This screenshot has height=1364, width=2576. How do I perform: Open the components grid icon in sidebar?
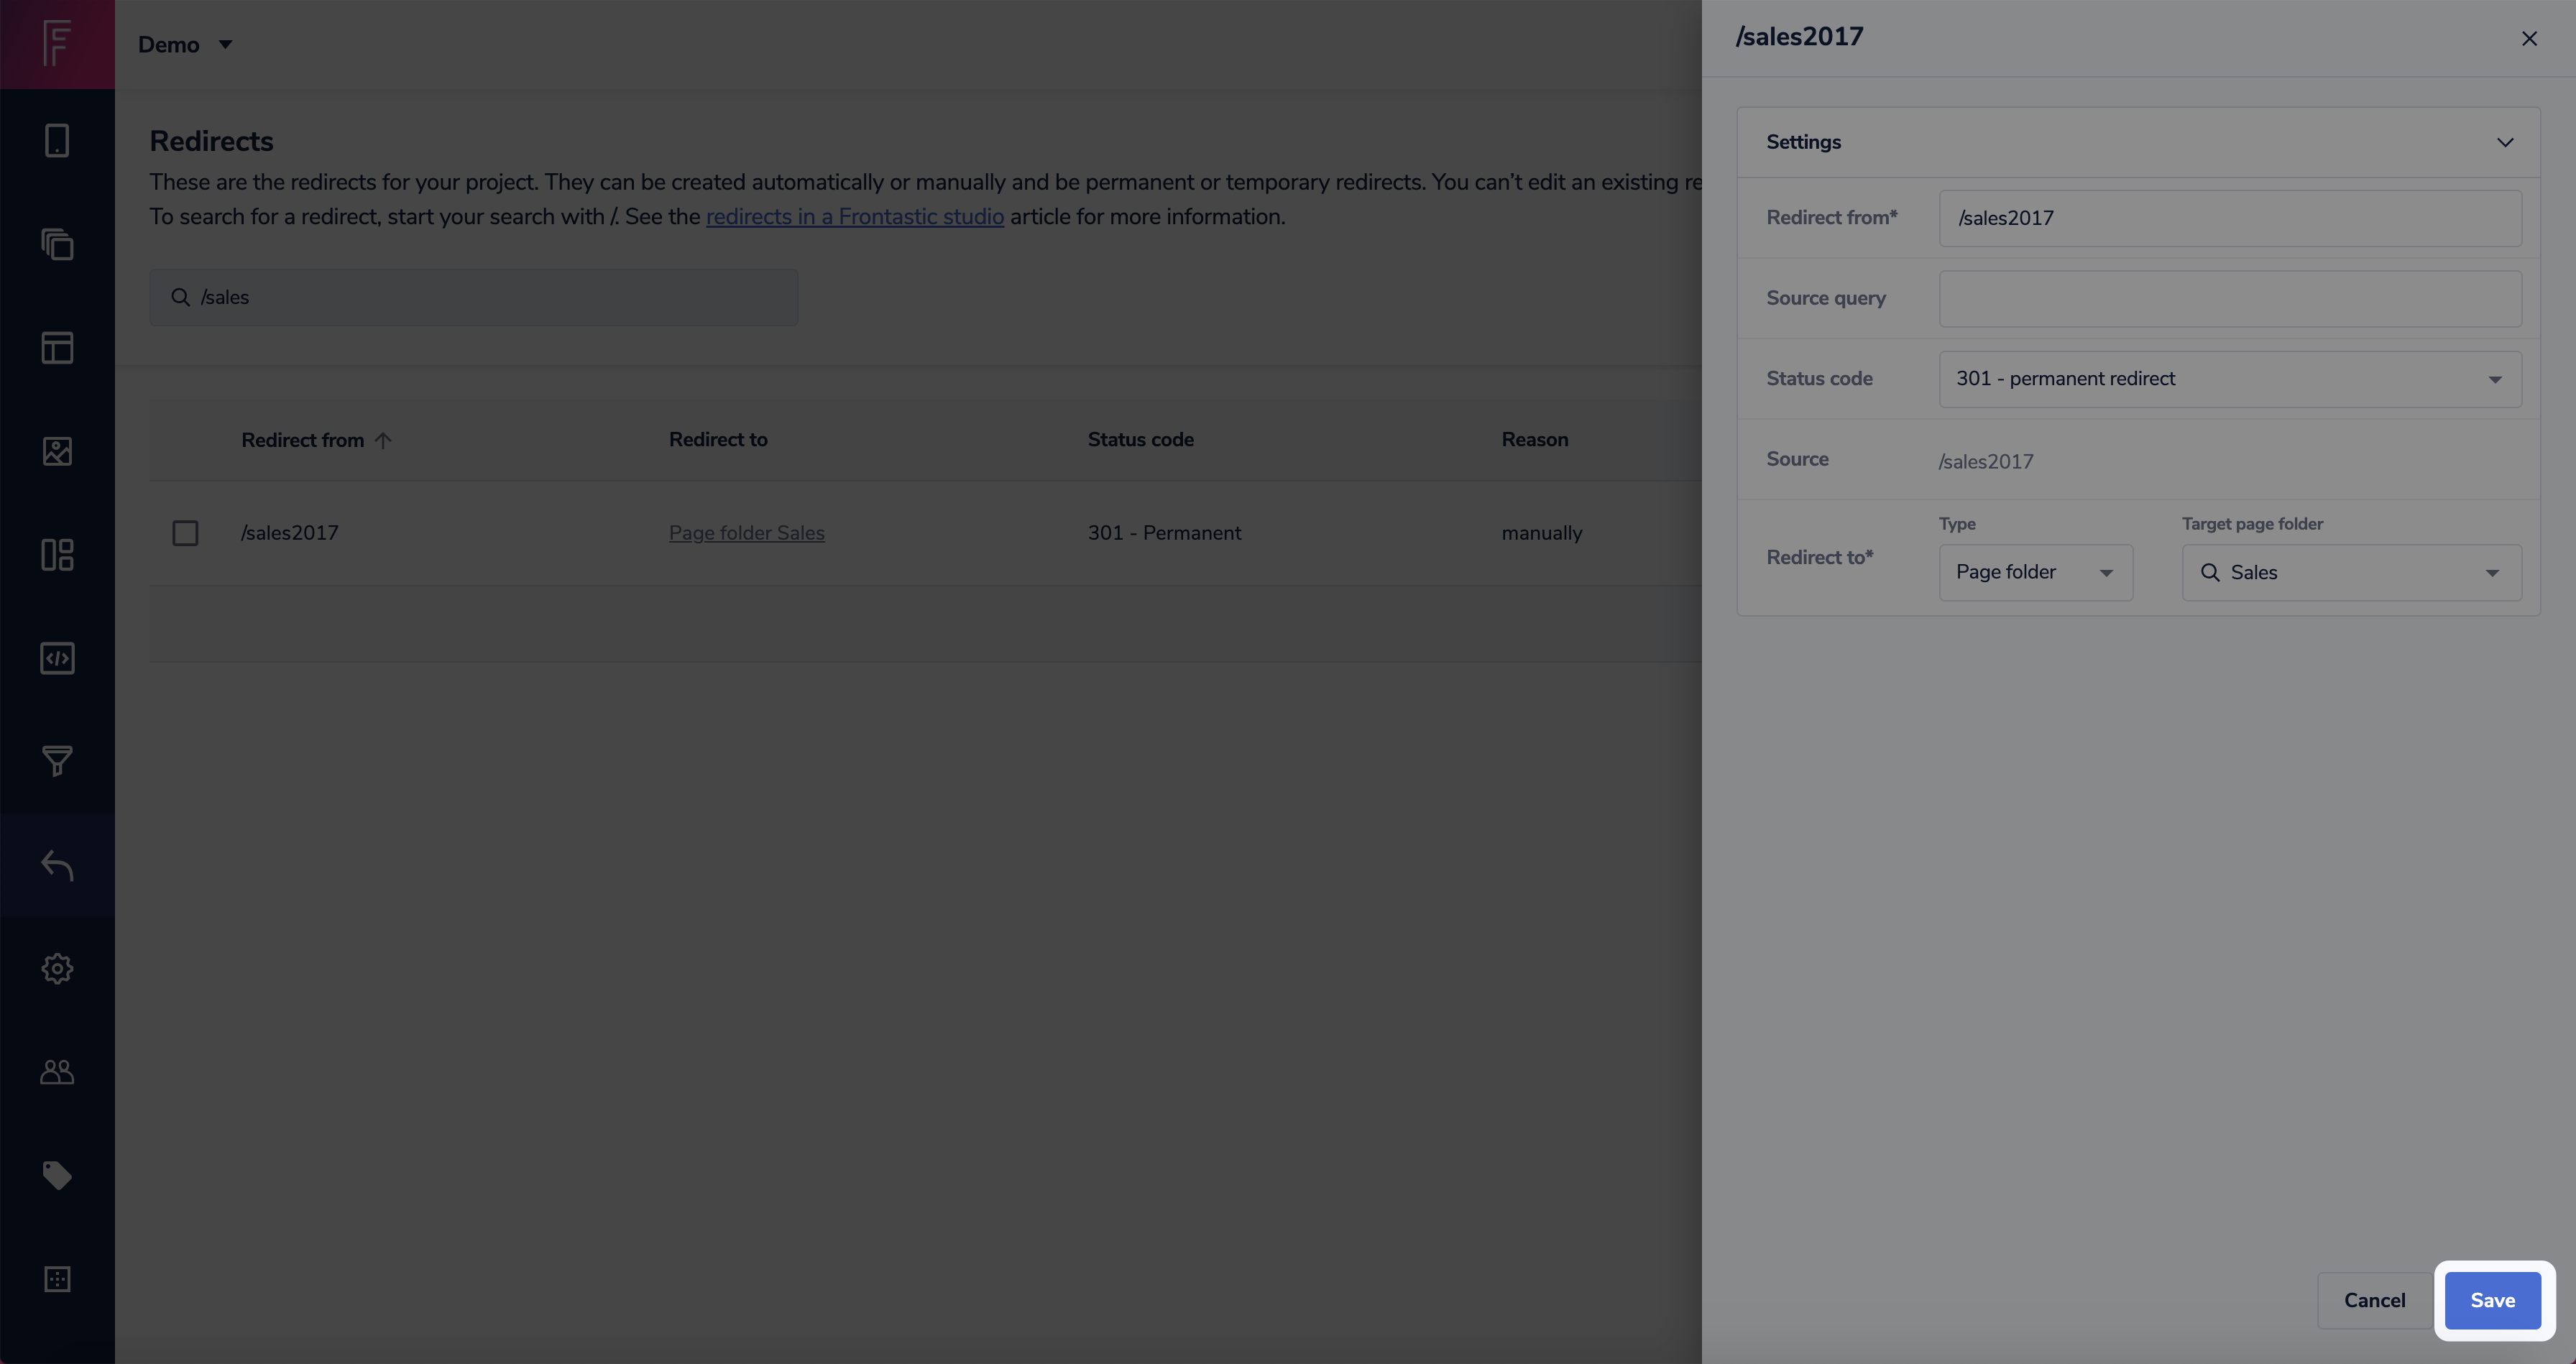click(57, 555)
